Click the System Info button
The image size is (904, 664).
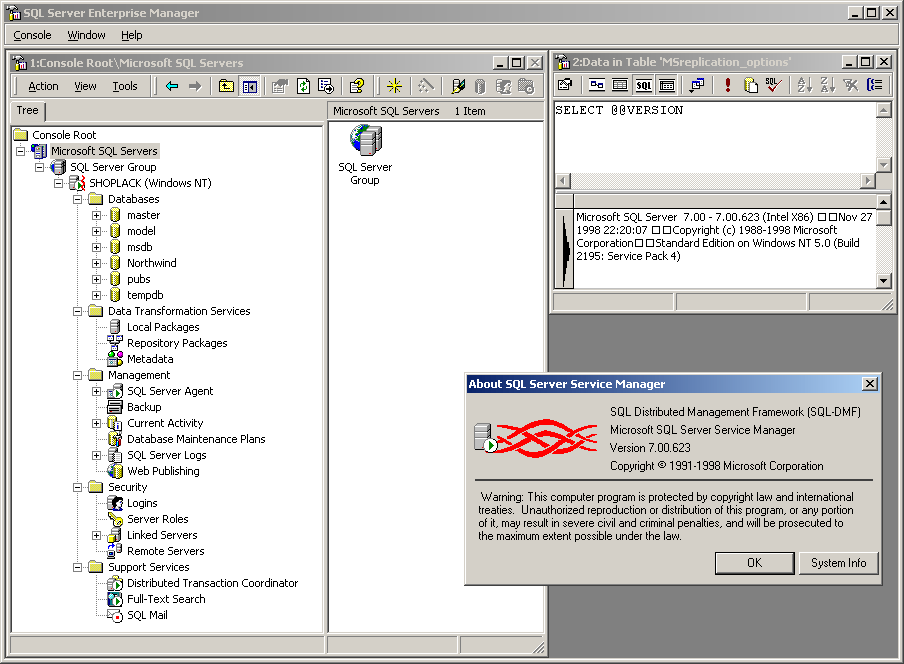(838, 563)
